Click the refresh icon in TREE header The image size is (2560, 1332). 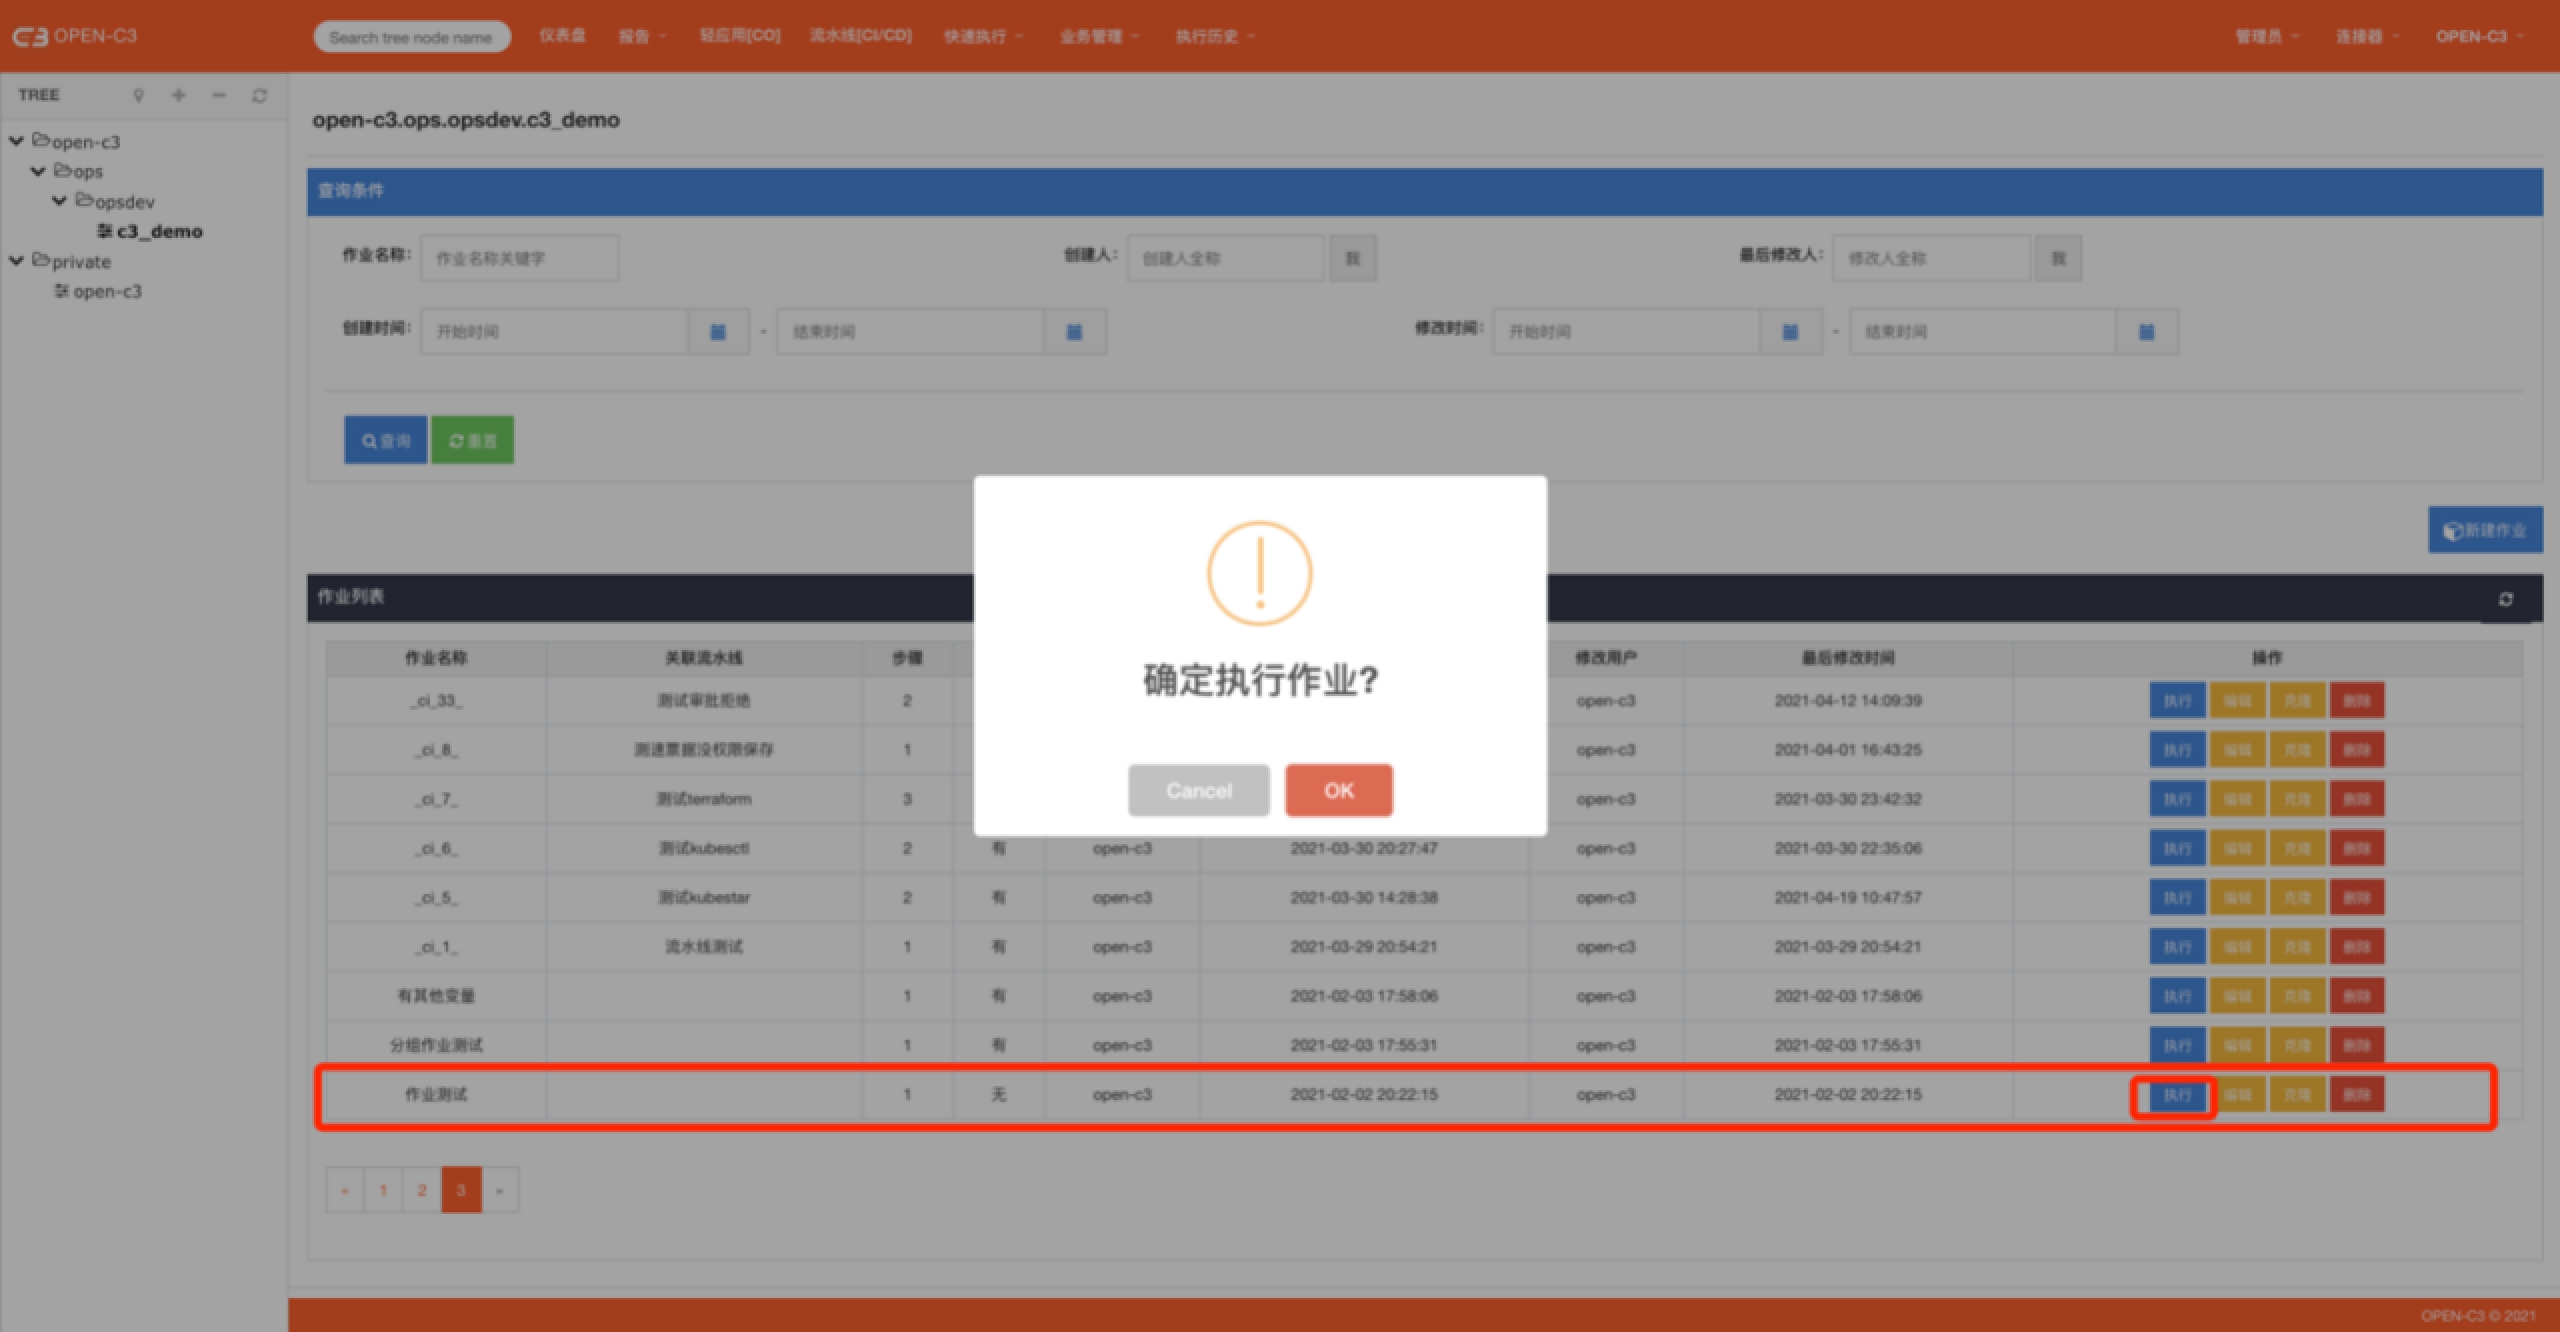(x=260, y=95)
